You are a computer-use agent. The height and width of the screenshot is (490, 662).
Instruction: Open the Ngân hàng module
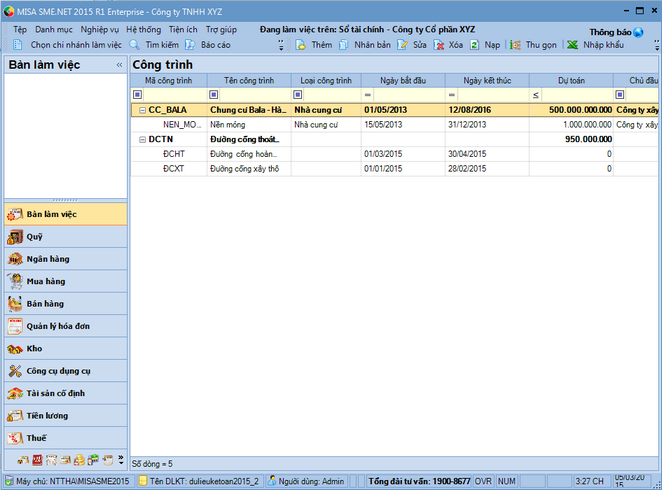pyautogui.click(x=66, y=259)
